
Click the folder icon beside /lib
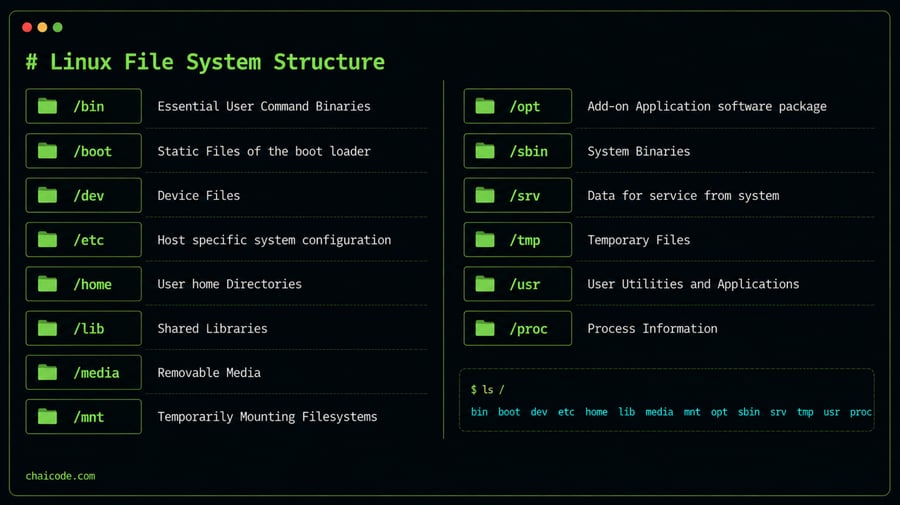point(47,328)
